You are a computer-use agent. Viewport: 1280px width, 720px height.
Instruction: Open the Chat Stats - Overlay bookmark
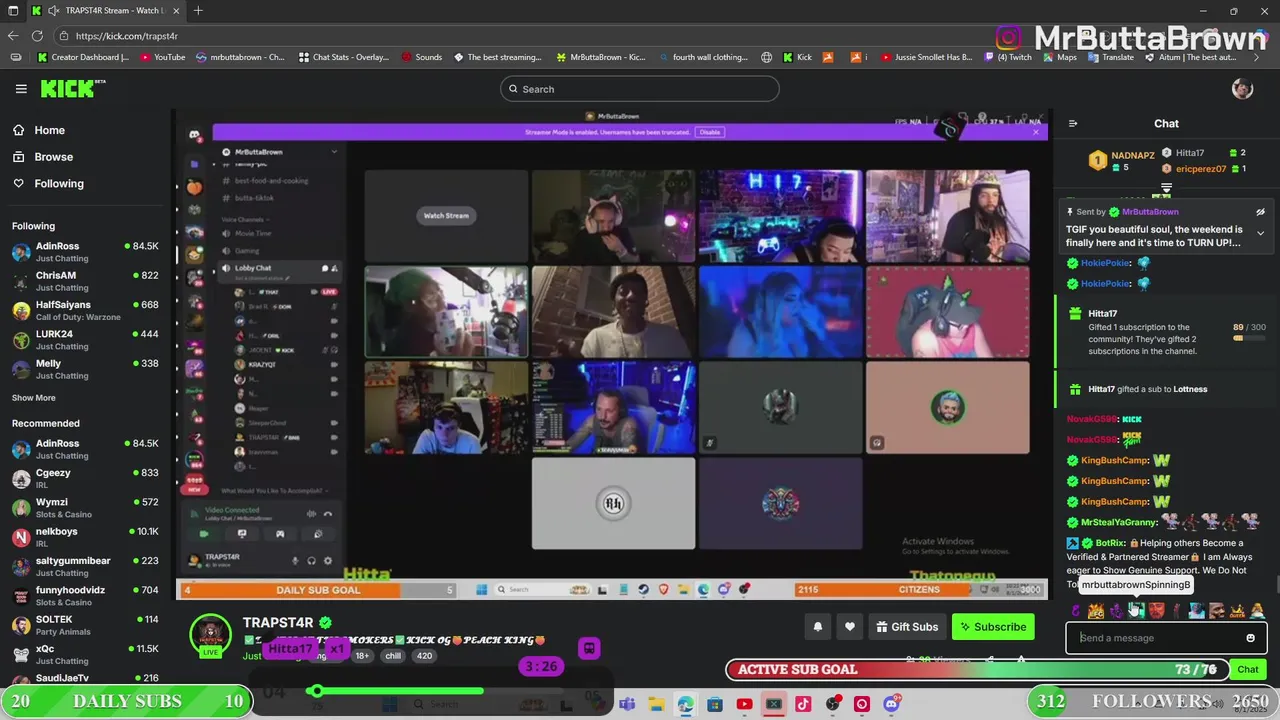[x=344, y=57]
